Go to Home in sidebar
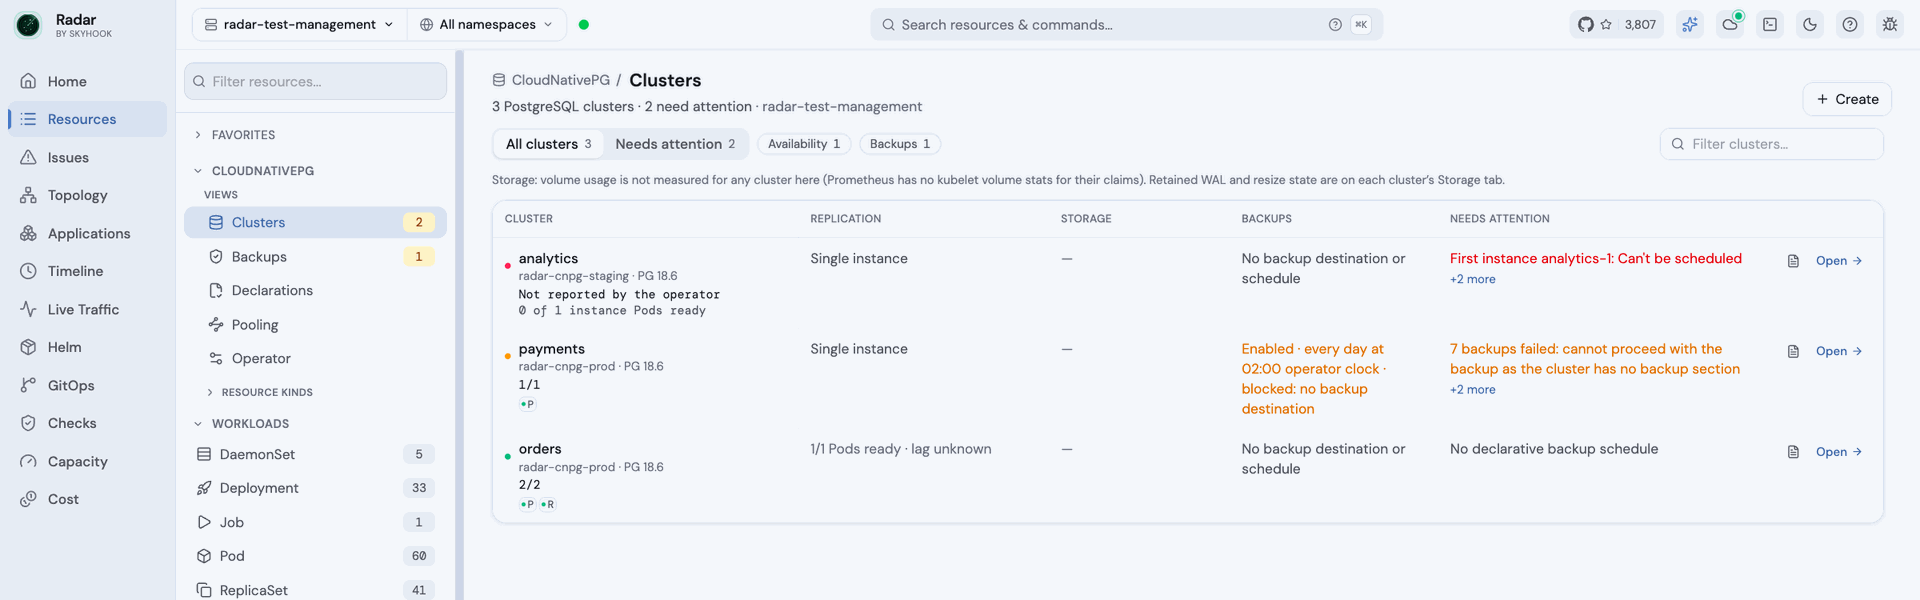Image resolution: width=1920 pixels, height=600 pixels. (87, 81)
